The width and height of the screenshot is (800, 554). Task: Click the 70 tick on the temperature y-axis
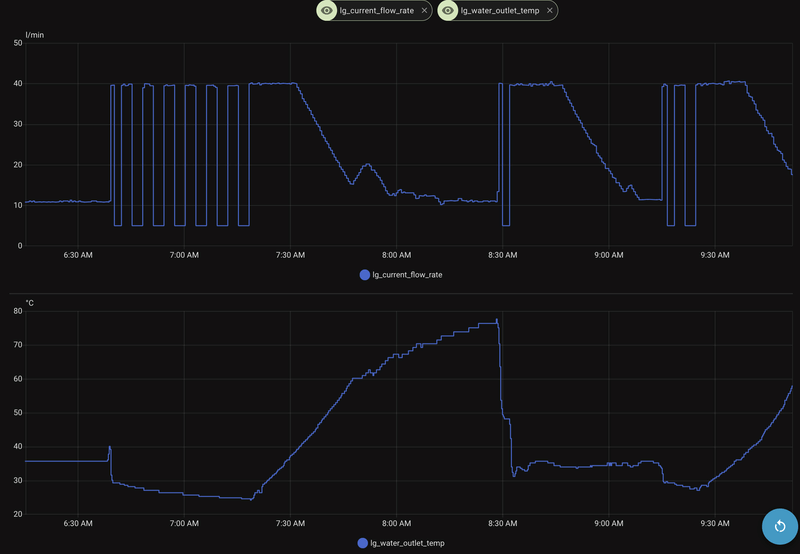click(18, 345)
